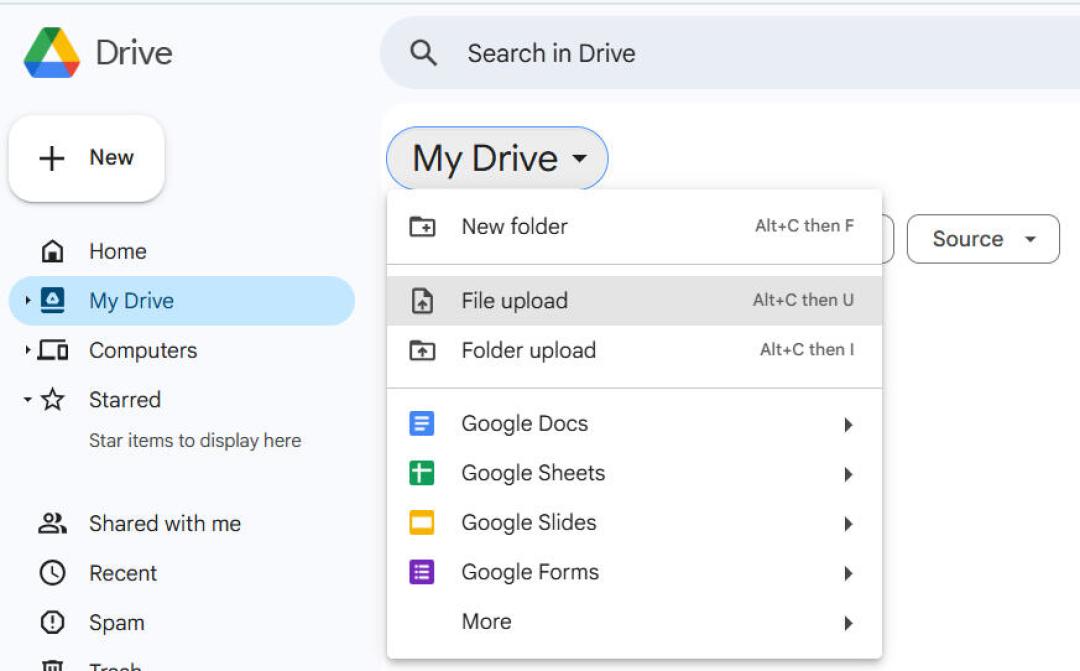The image size is (1080, 671).
Task: Click the blue Google Docs icon
Action: click(x=422, y=423)
